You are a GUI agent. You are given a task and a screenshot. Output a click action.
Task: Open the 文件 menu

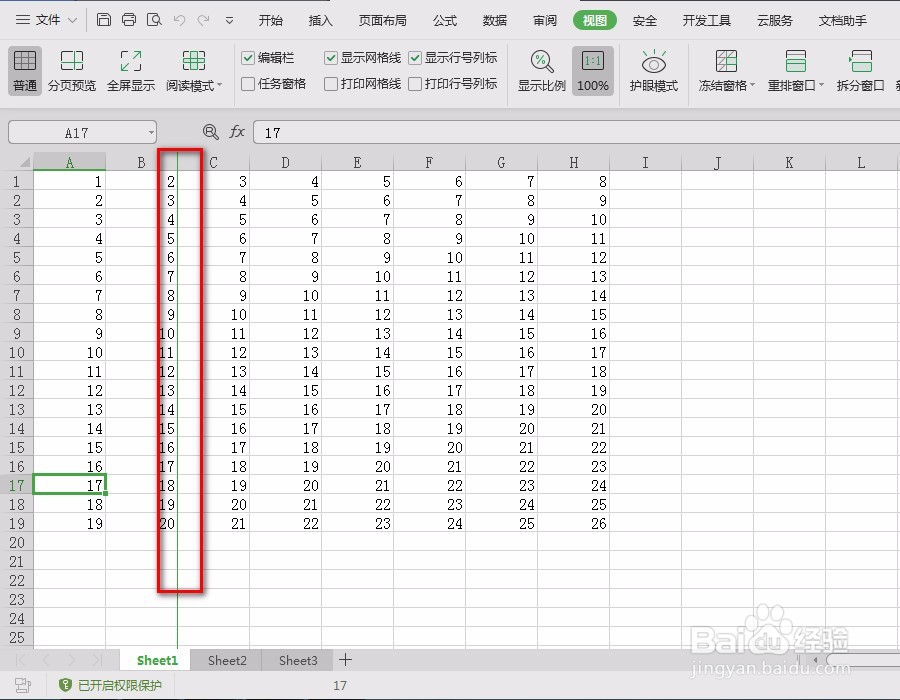[45, 20]
